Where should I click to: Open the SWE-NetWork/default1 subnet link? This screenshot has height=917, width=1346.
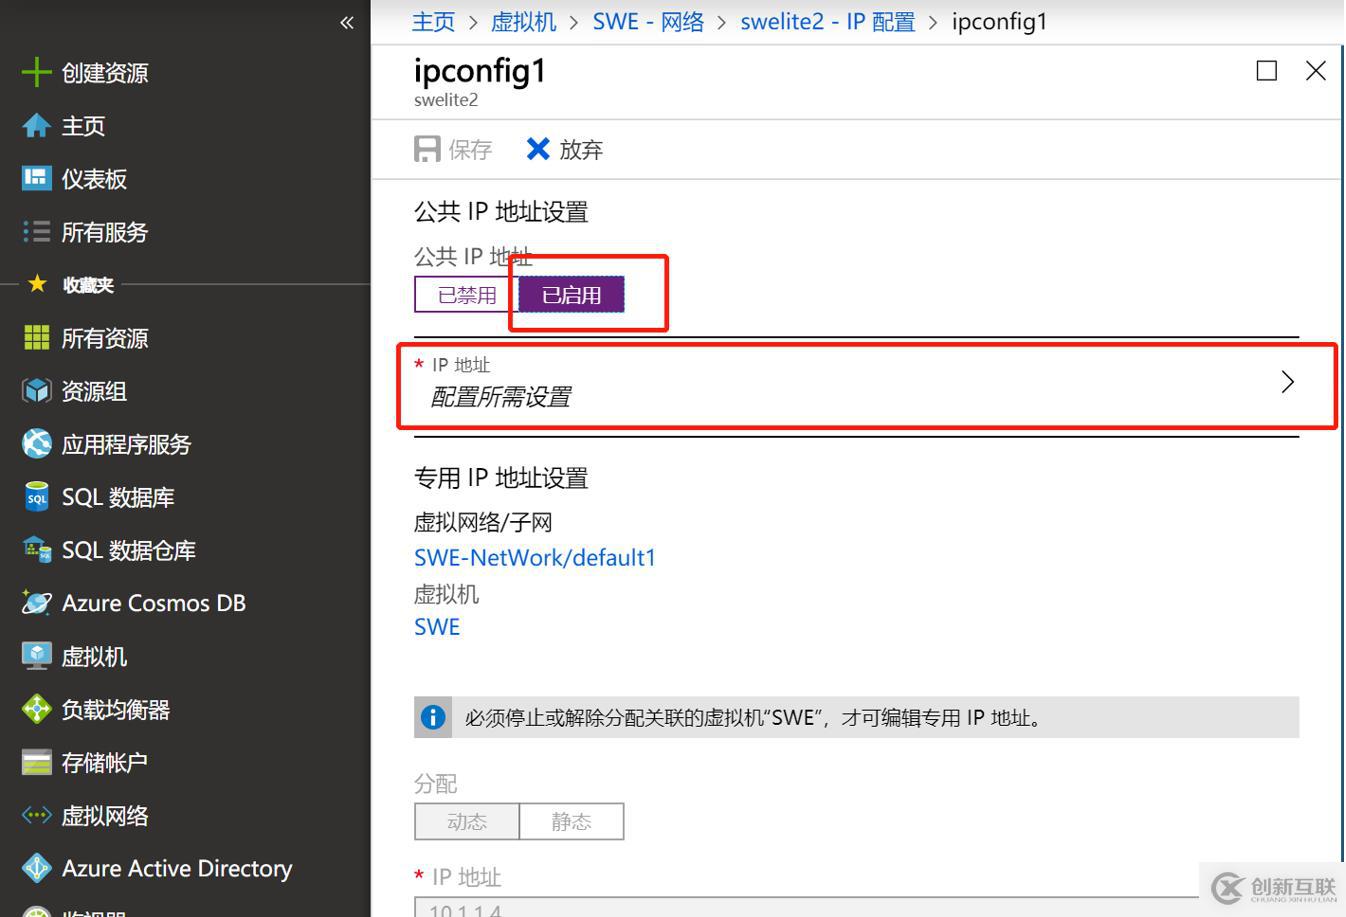(x=534, y=557)
